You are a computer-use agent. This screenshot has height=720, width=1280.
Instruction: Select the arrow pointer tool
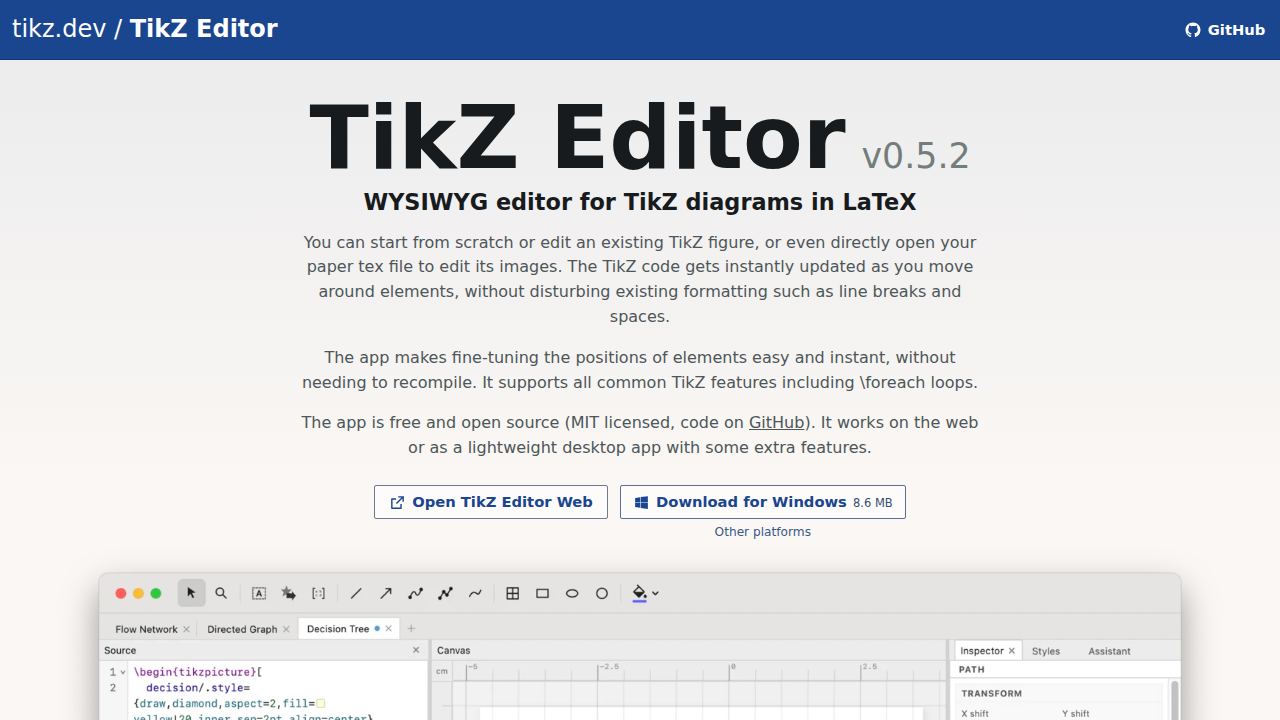[191, 593]
